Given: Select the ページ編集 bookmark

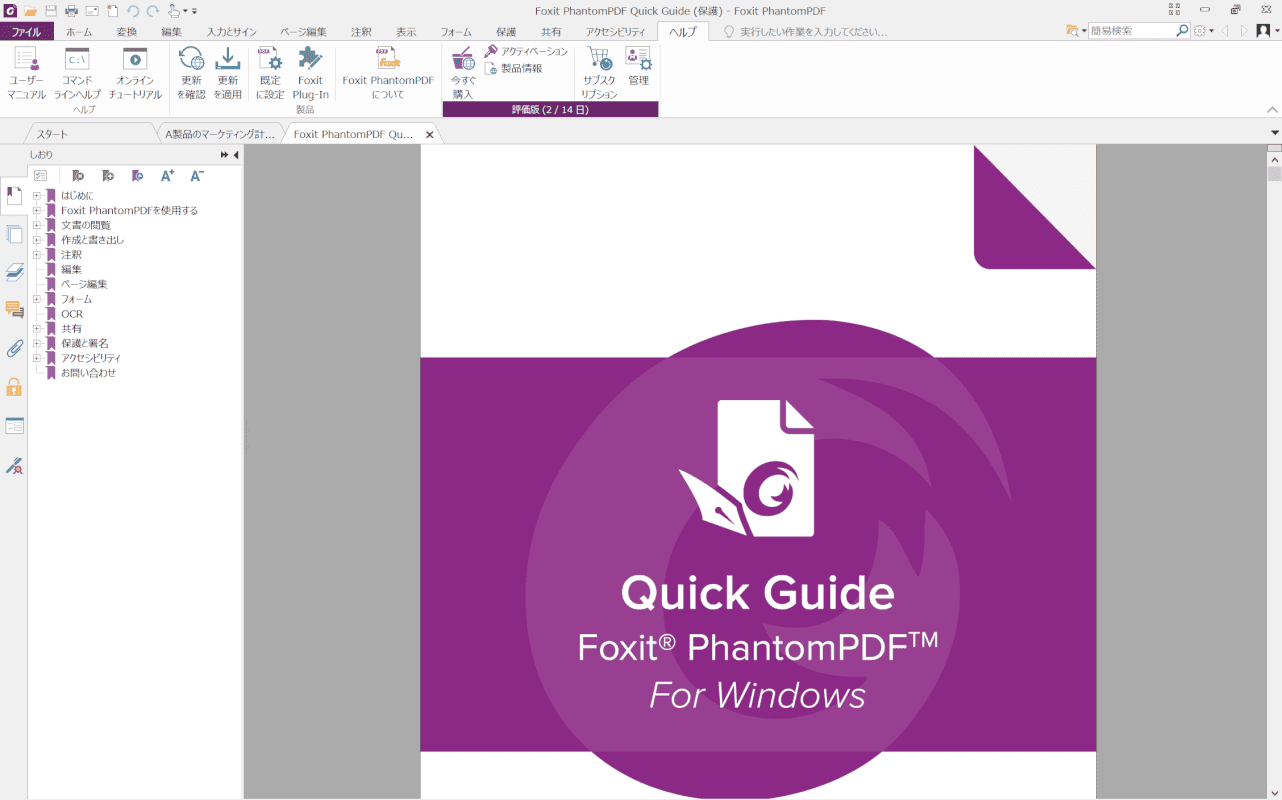Looking at the screenshot, I should [x=84, y=284].
